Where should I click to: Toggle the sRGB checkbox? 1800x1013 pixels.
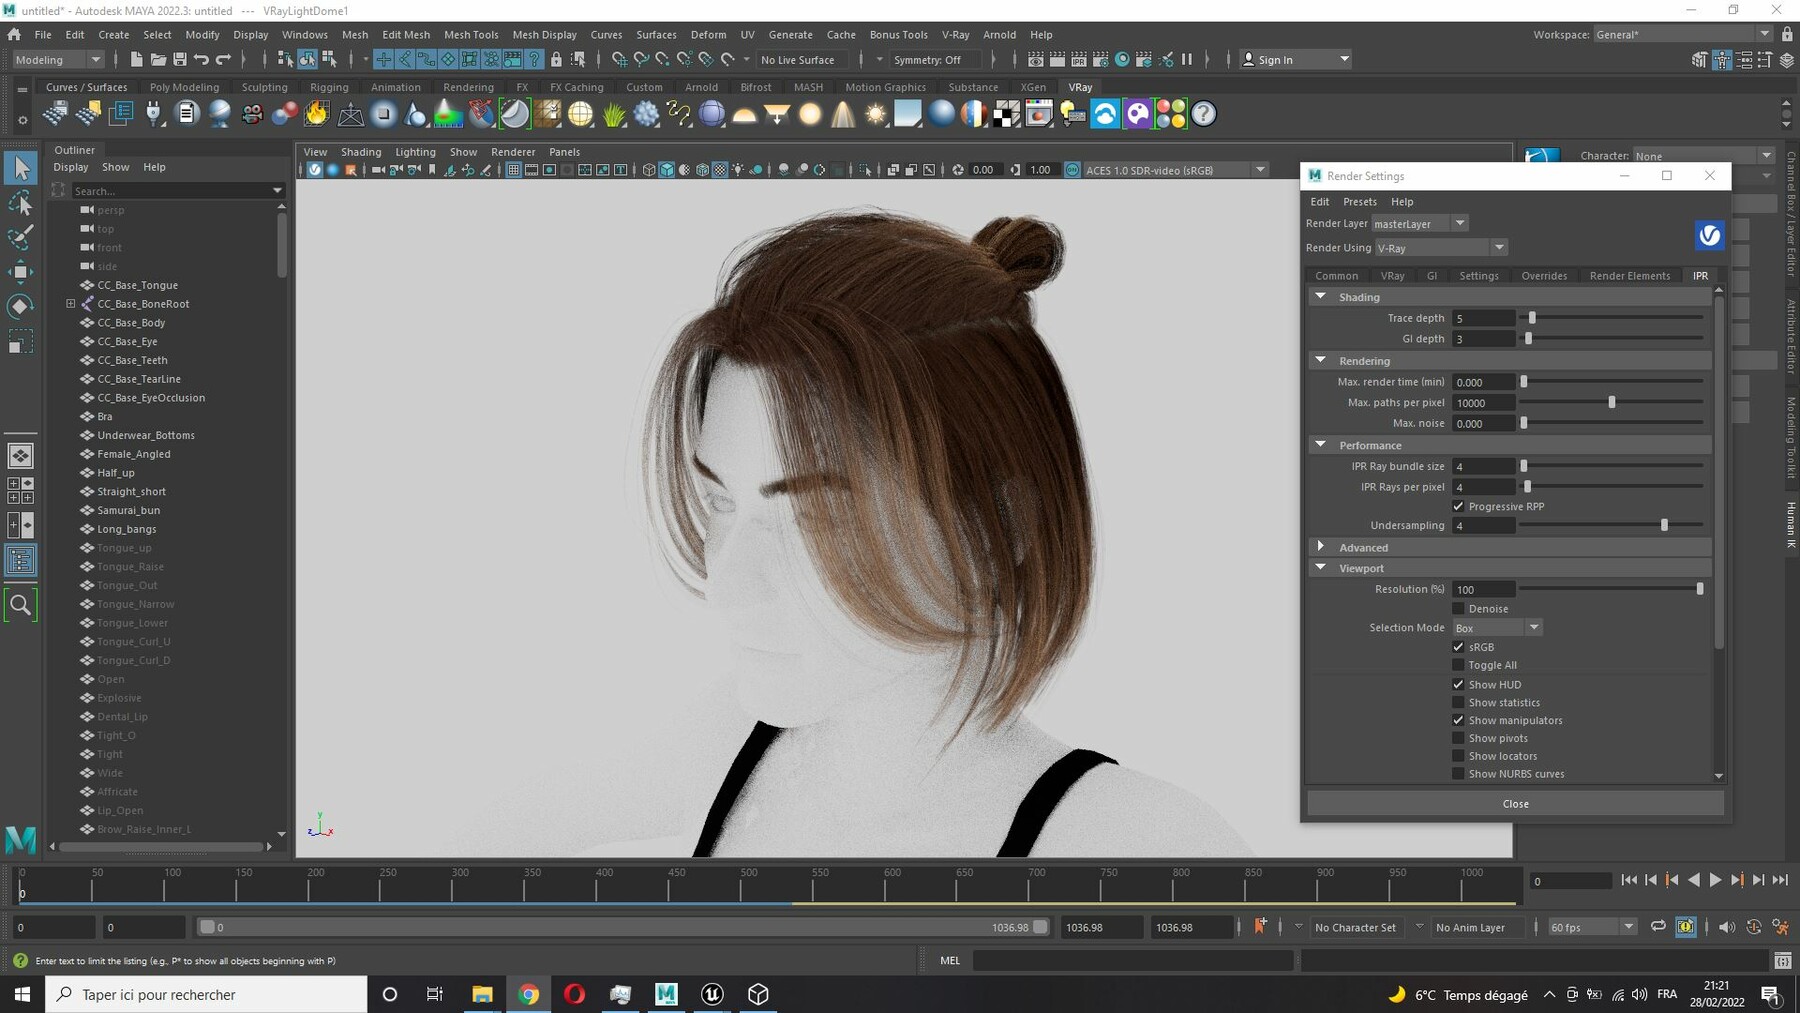point(1458,647)
